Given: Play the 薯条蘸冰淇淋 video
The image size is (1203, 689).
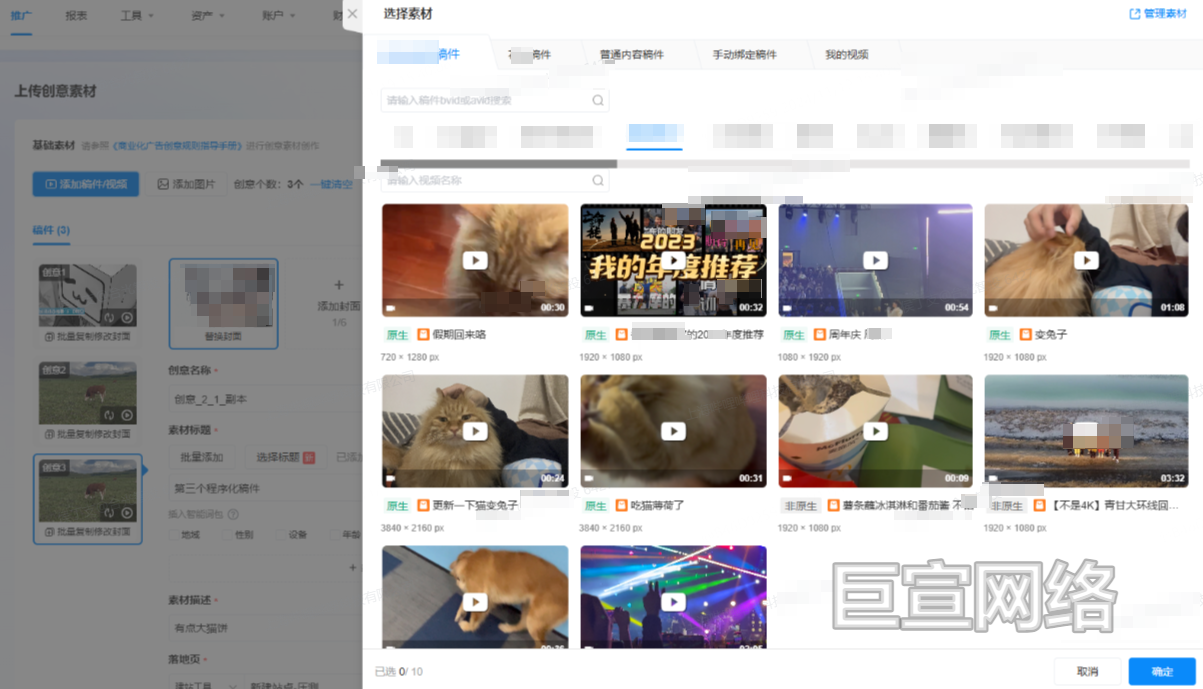Looking at the screenshot, I should coord(875,431).
